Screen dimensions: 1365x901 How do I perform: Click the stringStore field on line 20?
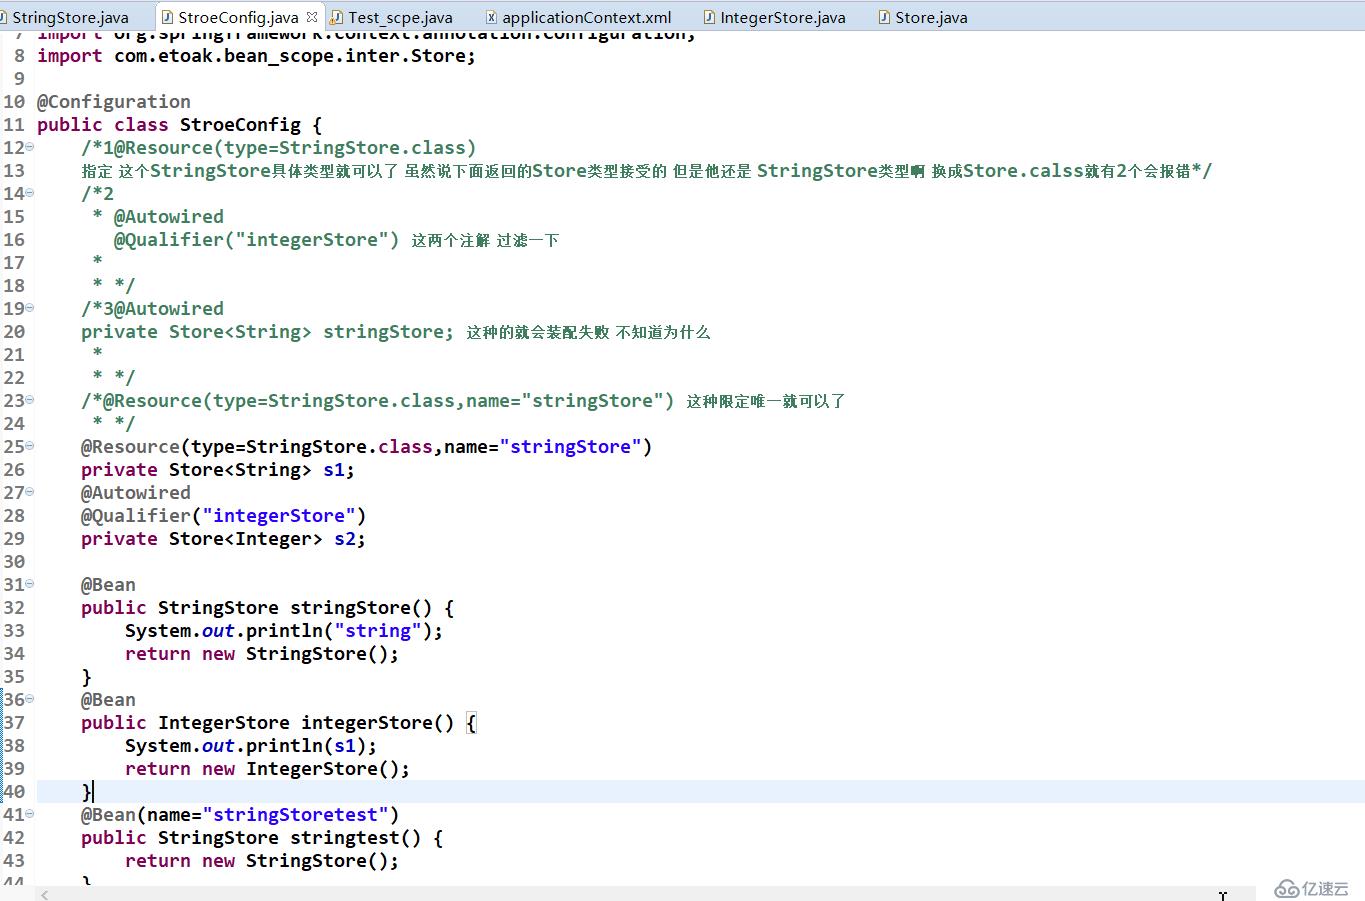(388, 332)
